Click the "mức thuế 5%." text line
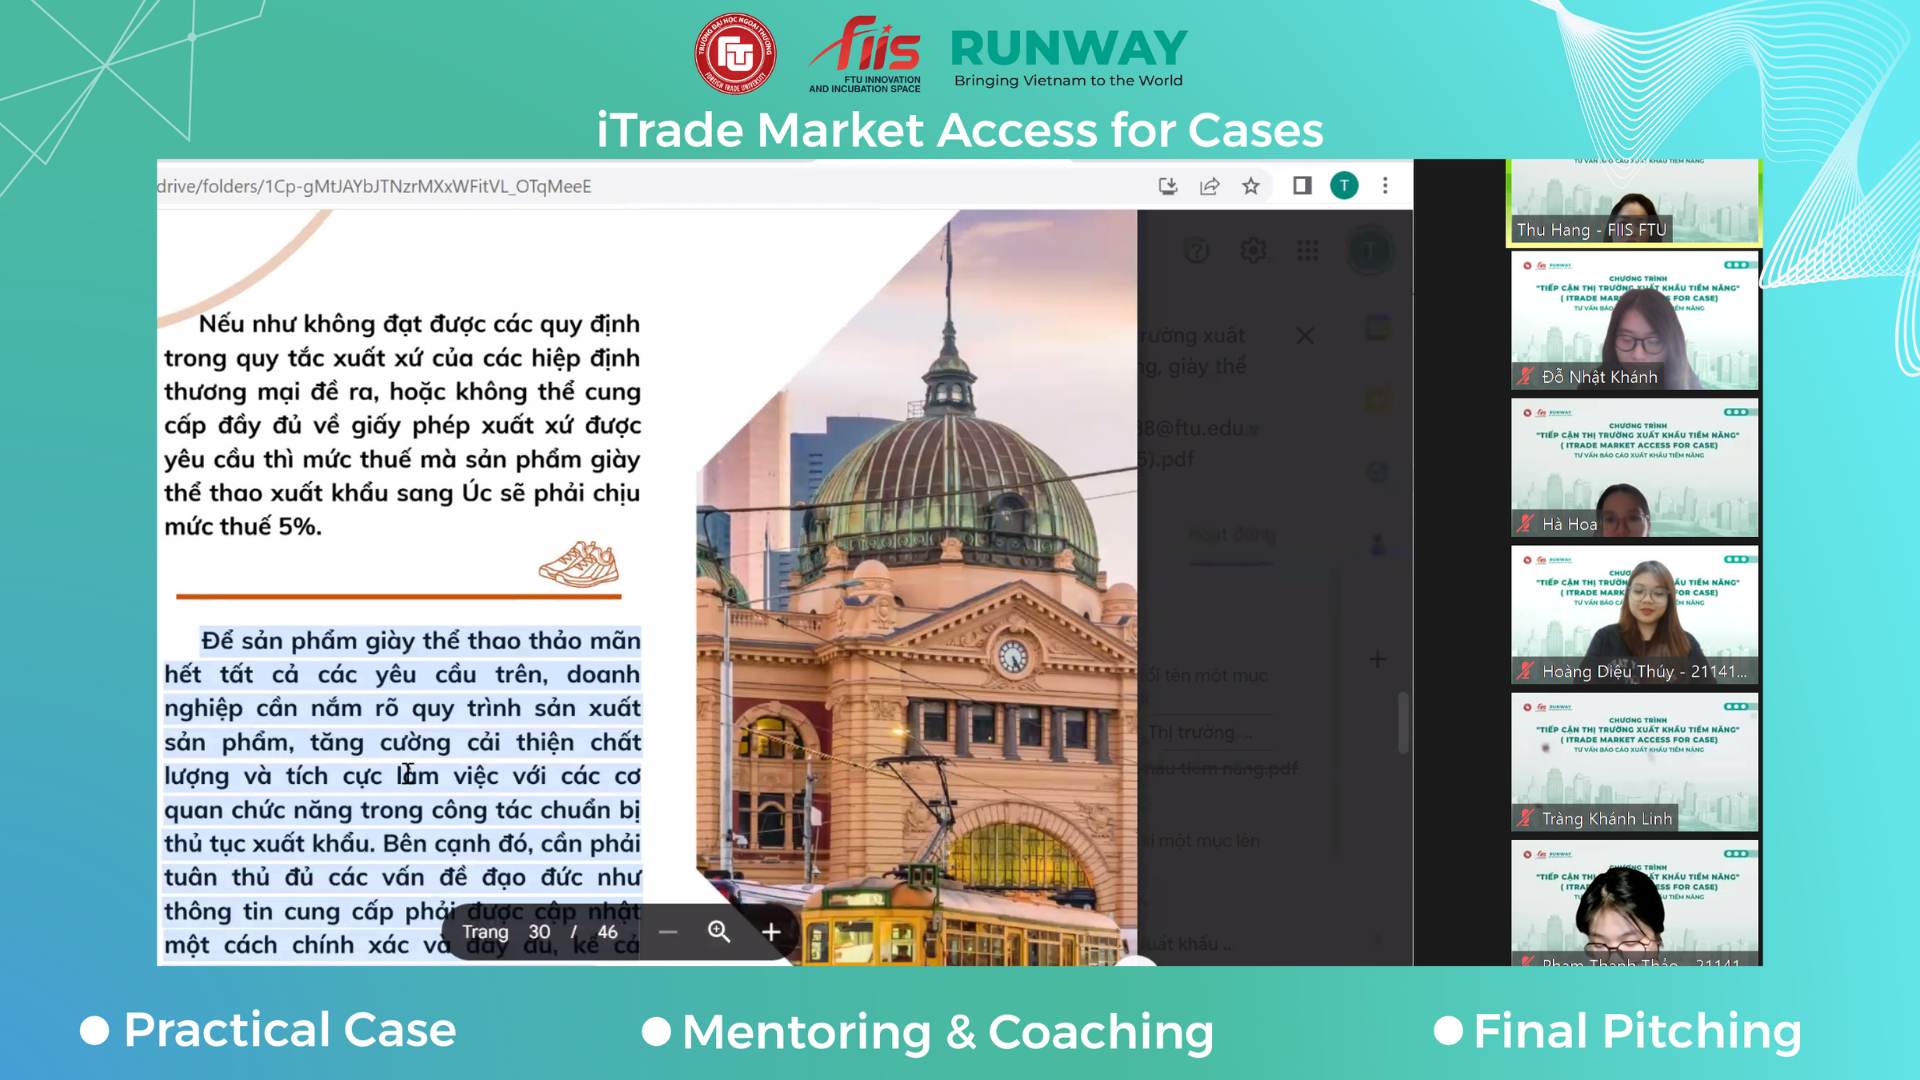 point(243,527)
